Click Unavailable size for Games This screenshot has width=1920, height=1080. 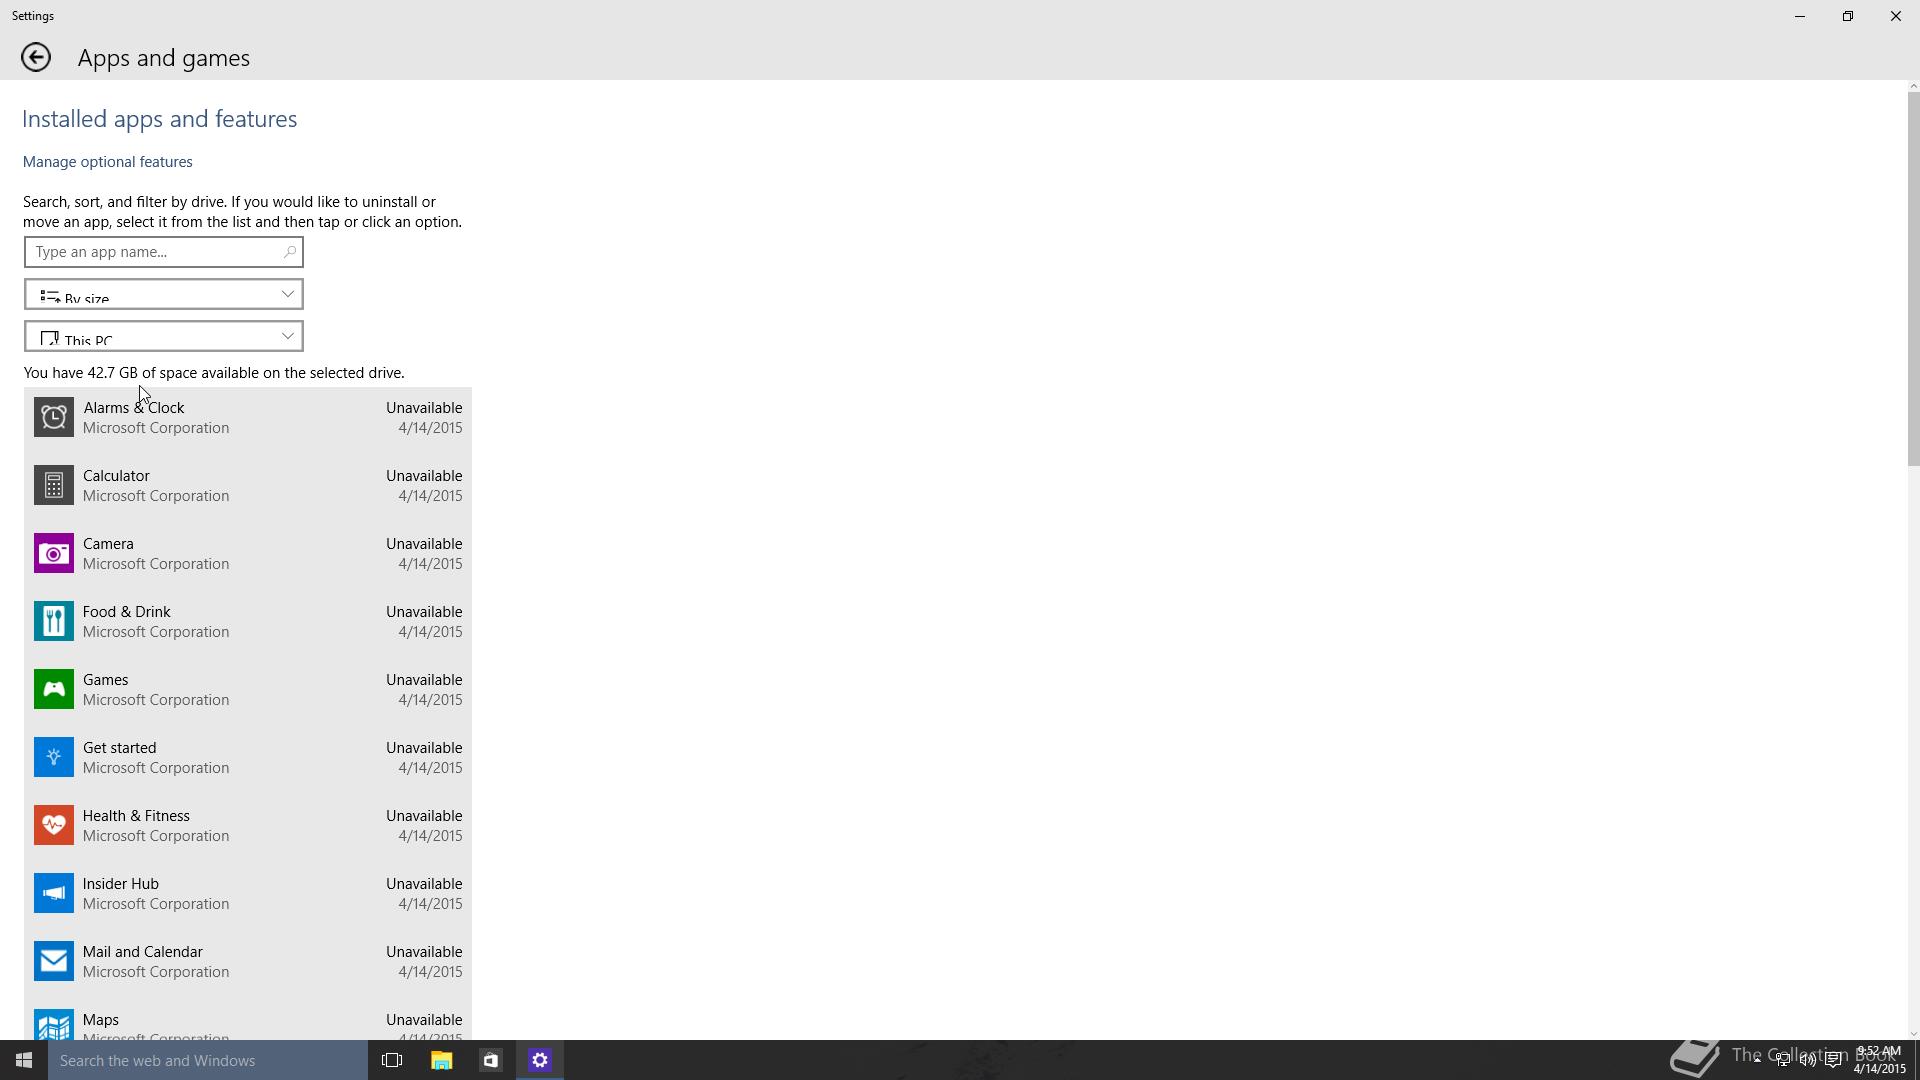click(x=424, y=680)
